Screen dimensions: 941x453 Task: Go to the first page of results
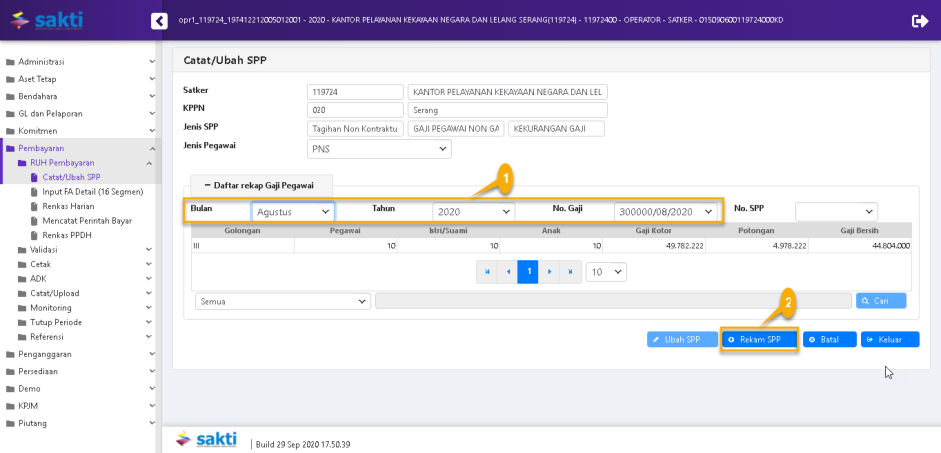tap(487, 272)
